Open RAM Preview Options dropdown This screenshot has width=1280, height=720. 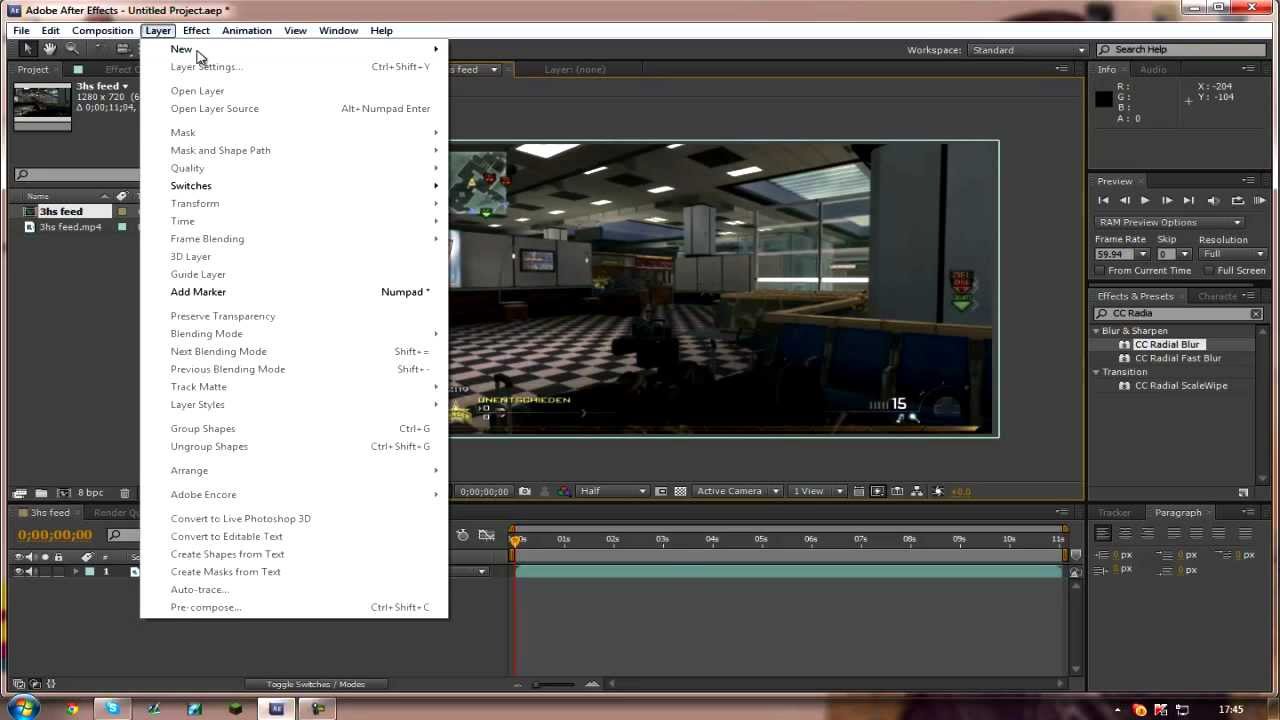(x=1170, y=222)
